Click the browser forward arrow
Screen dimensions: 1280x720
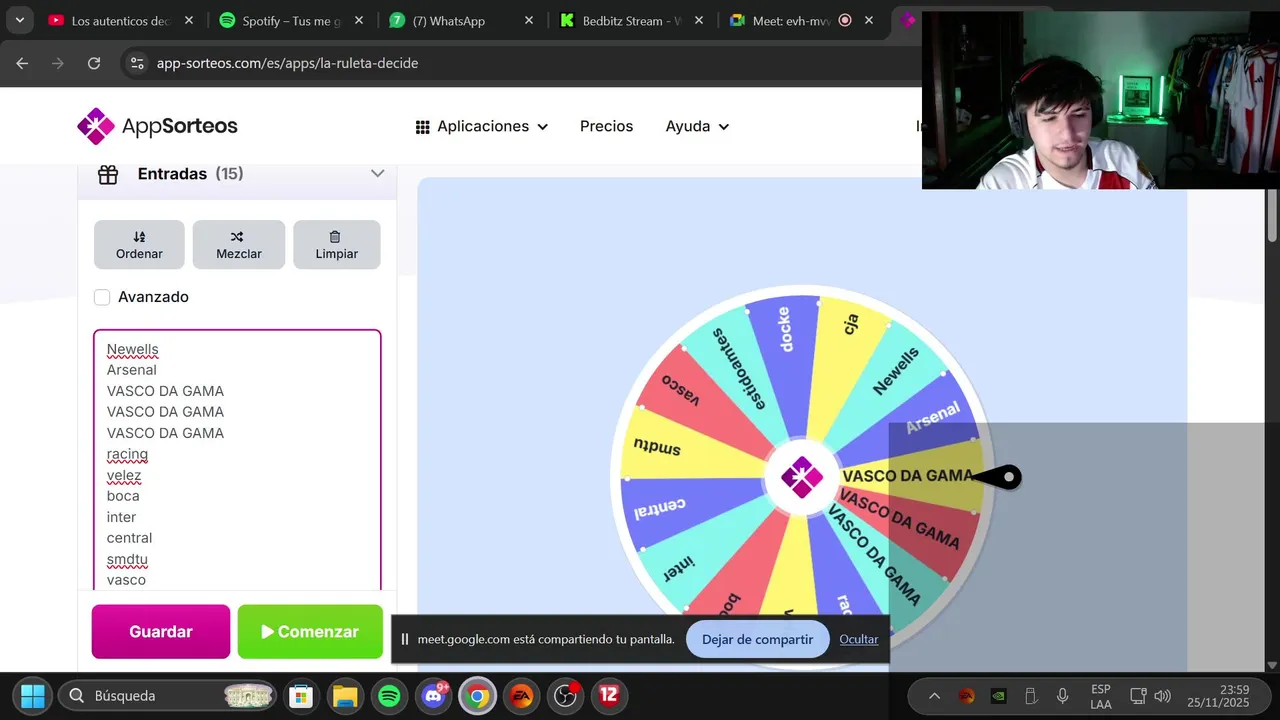[58, 63]
